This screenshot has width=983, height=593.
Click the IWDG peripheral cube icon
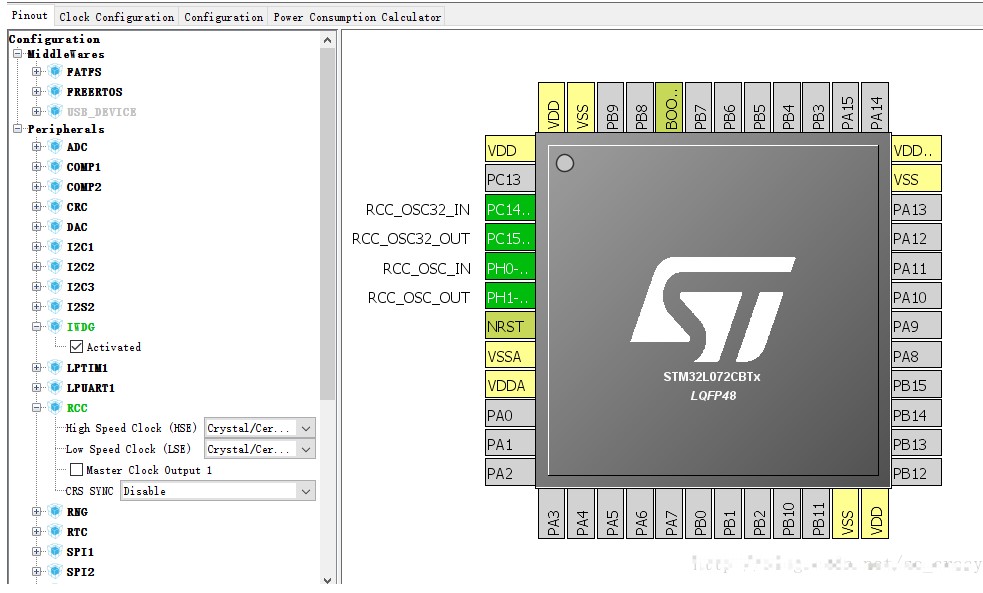point(56,327)
